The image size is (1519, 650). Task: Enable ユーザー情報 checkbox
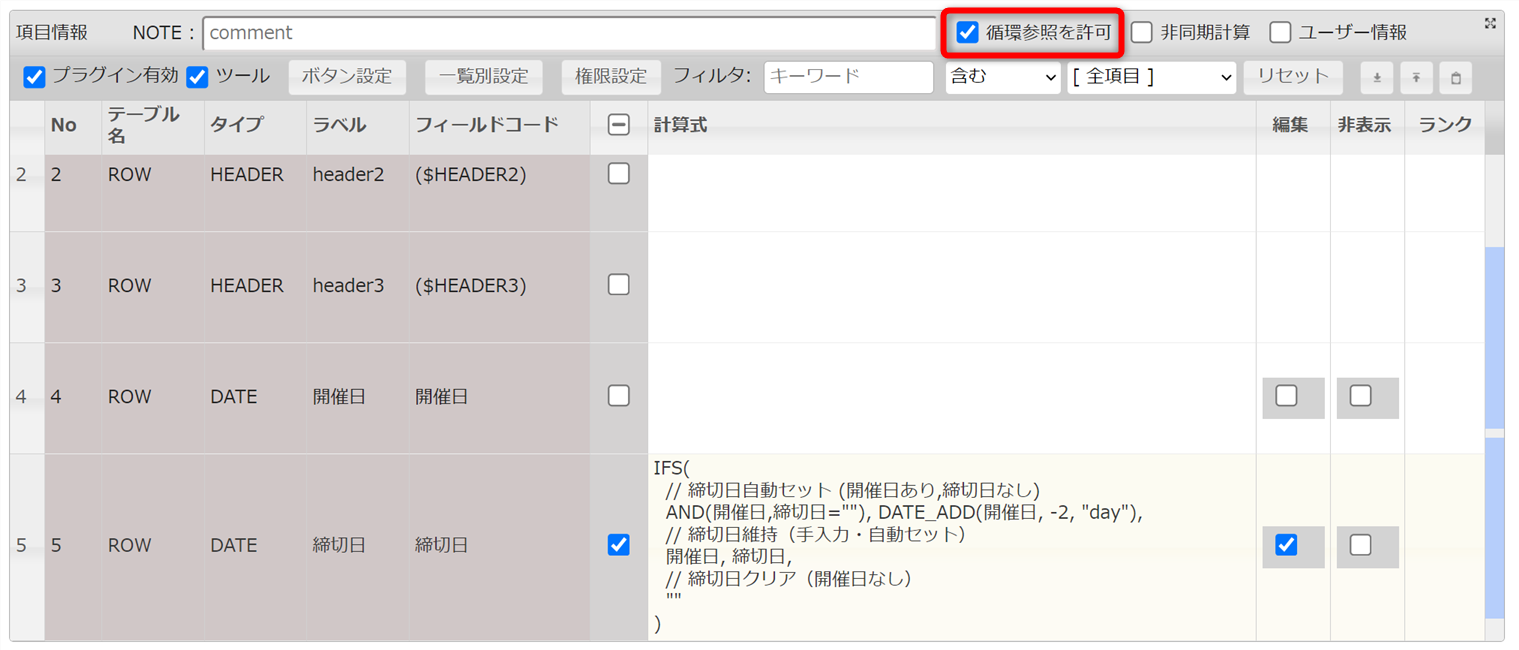point(1280,33)
